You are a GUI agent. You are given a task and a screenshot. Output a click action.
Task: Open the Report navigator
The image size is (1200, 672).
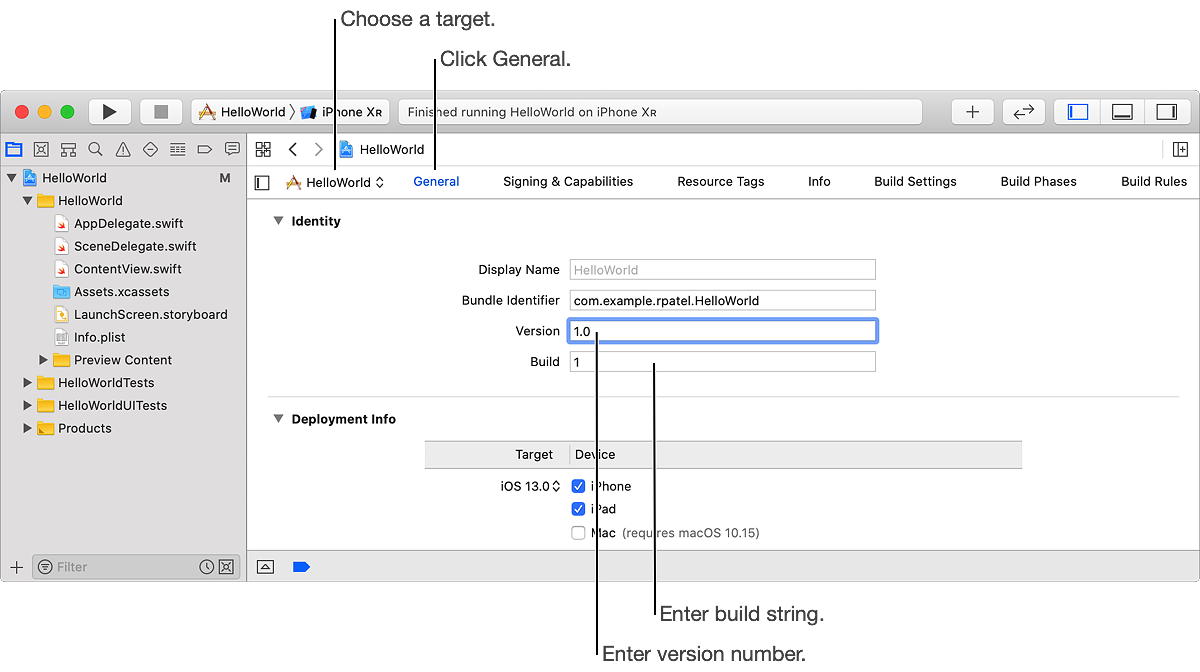tap(232, 149)
